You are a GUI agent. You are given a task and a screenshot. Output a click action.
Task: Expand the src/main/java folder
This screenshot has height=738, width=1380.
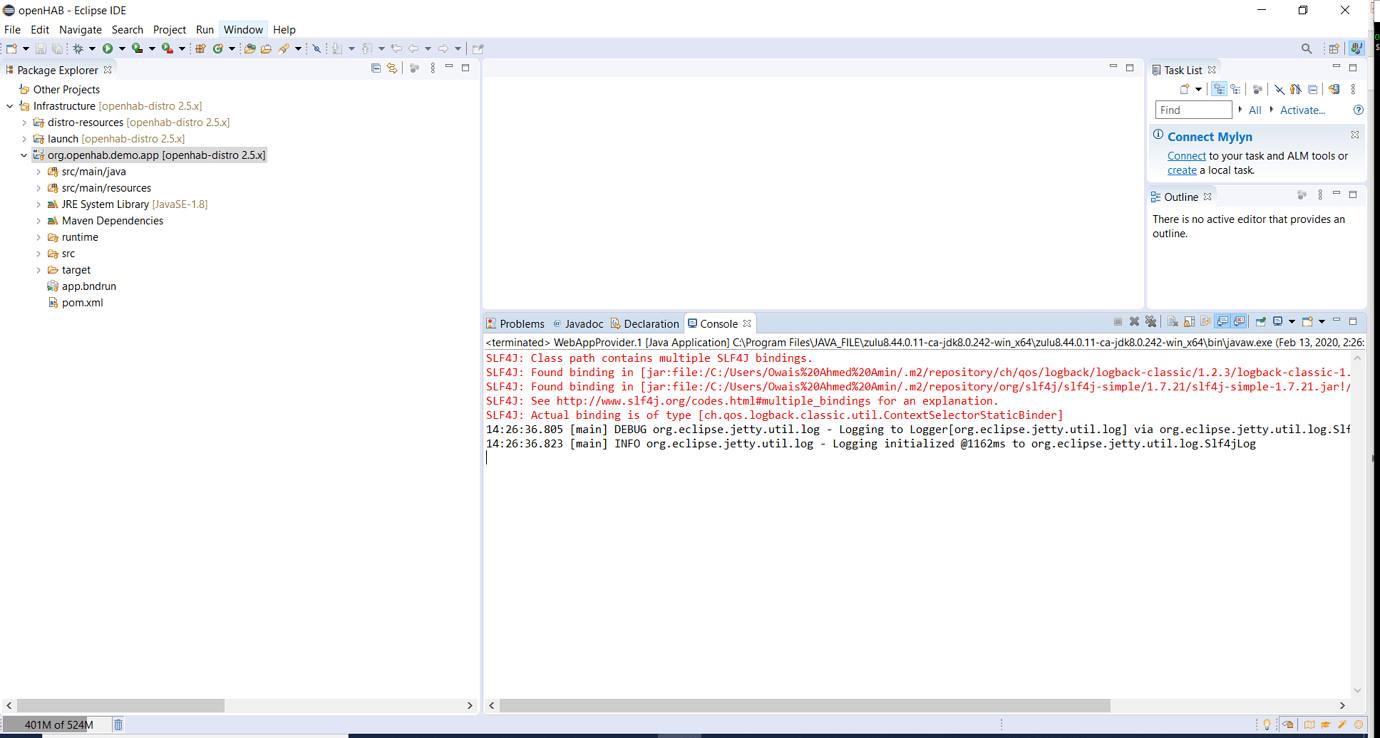(x=39, y=172)
